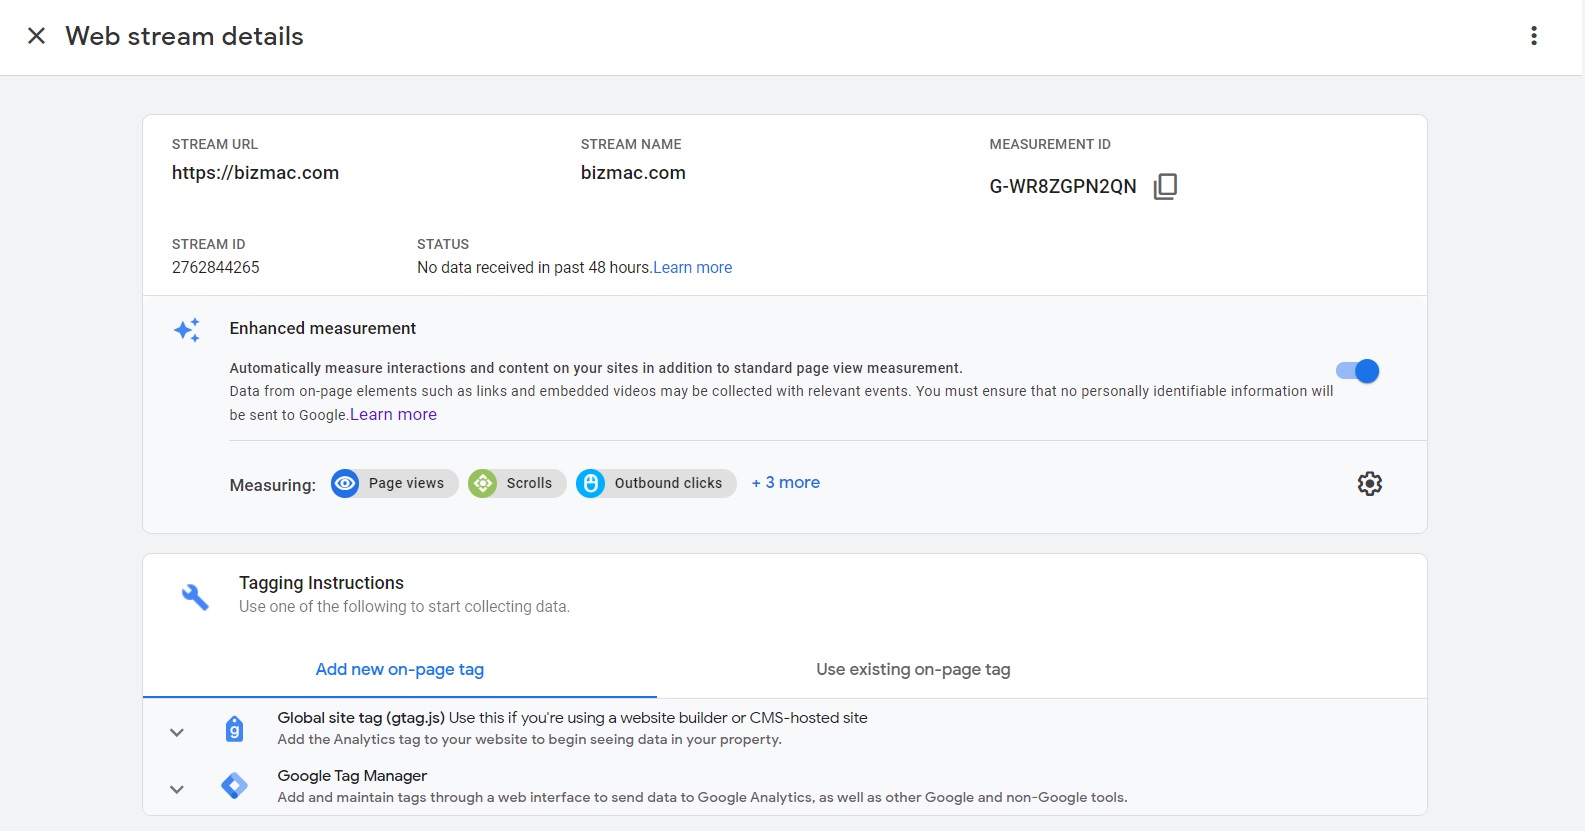
Task: Click the stream ID 2762844265
Action: [x=216, y=268]
